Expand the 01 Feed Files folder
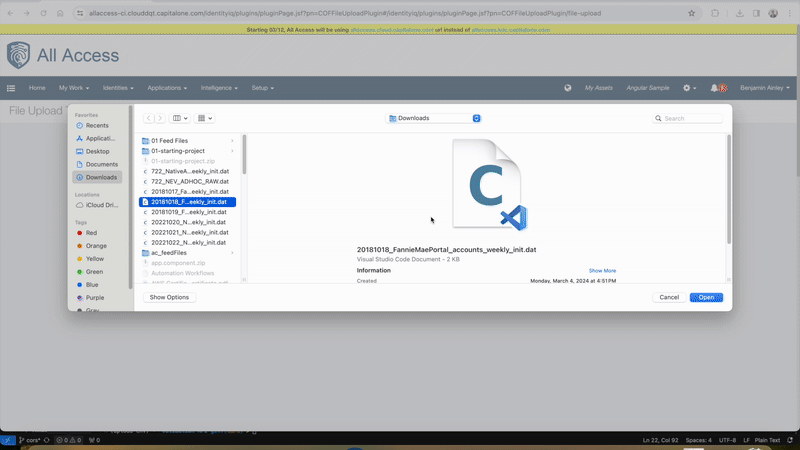Image resolution: width=800 pixels, height=450 pixels. tap(232, 141)
